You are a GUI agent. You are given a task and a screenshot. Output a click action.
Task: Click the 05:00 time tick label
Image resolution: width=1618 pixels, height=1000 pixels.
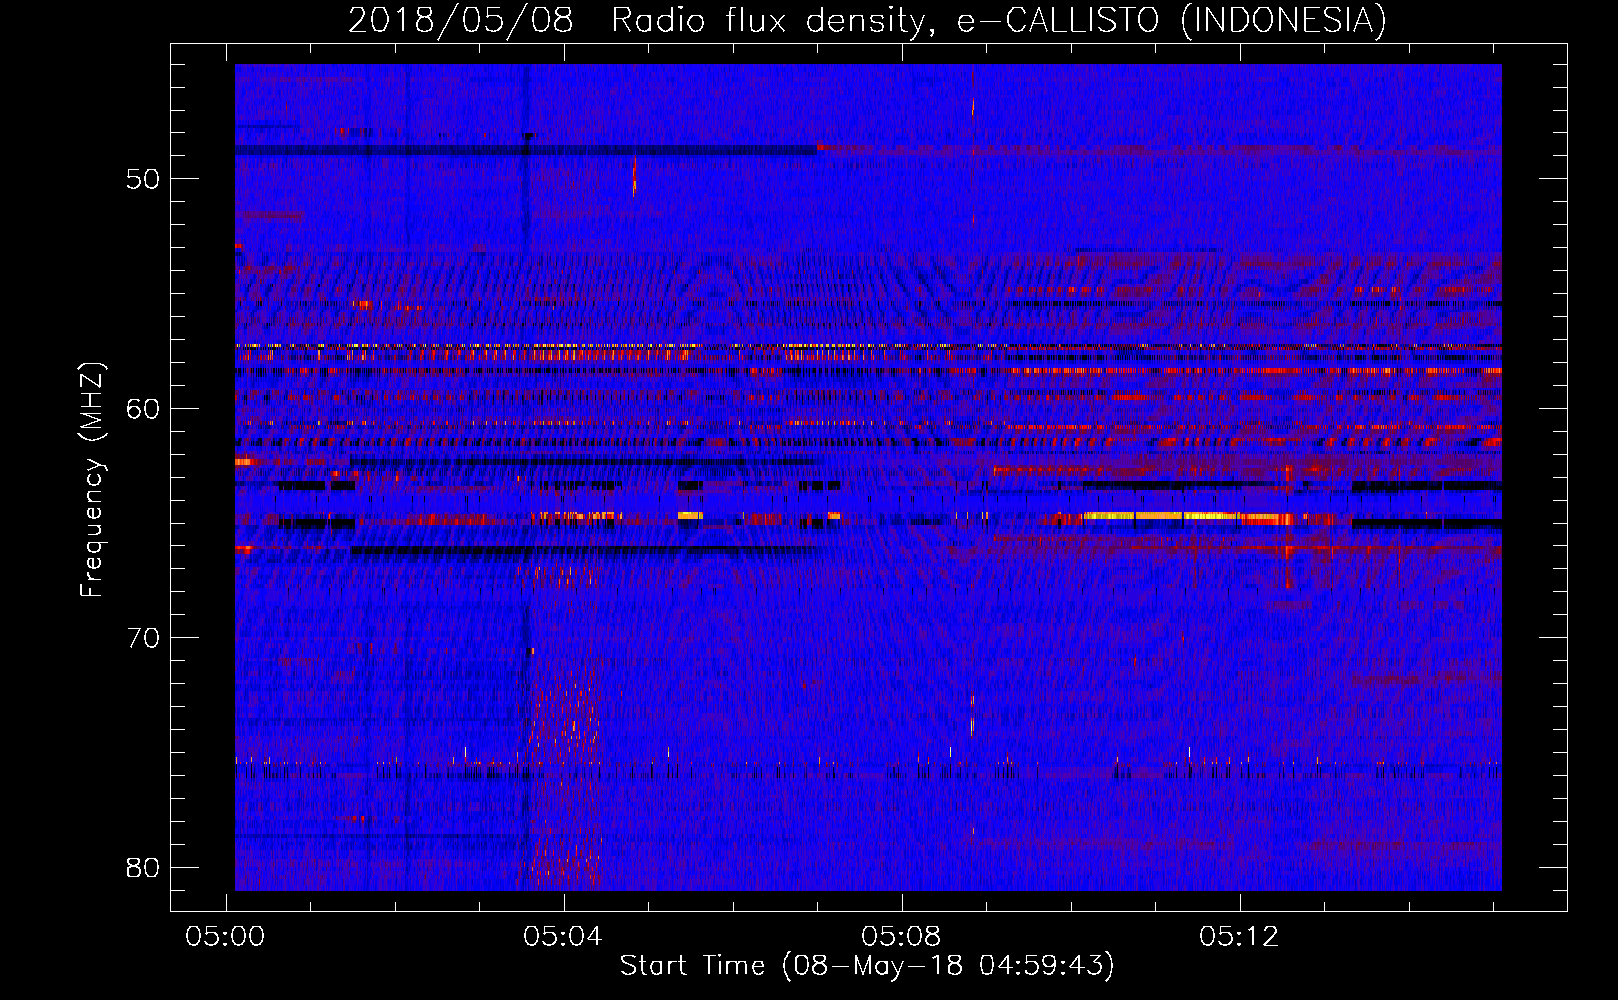pos(225,936)
